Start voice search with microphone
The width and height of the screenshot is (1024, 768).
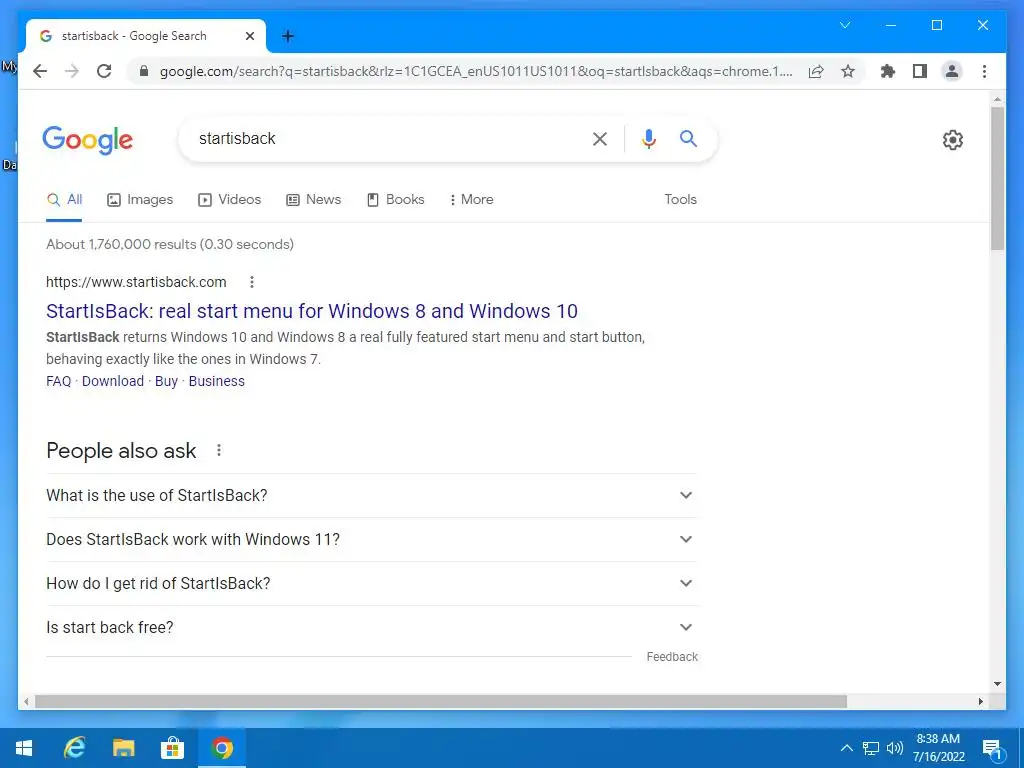coord(648,138)
